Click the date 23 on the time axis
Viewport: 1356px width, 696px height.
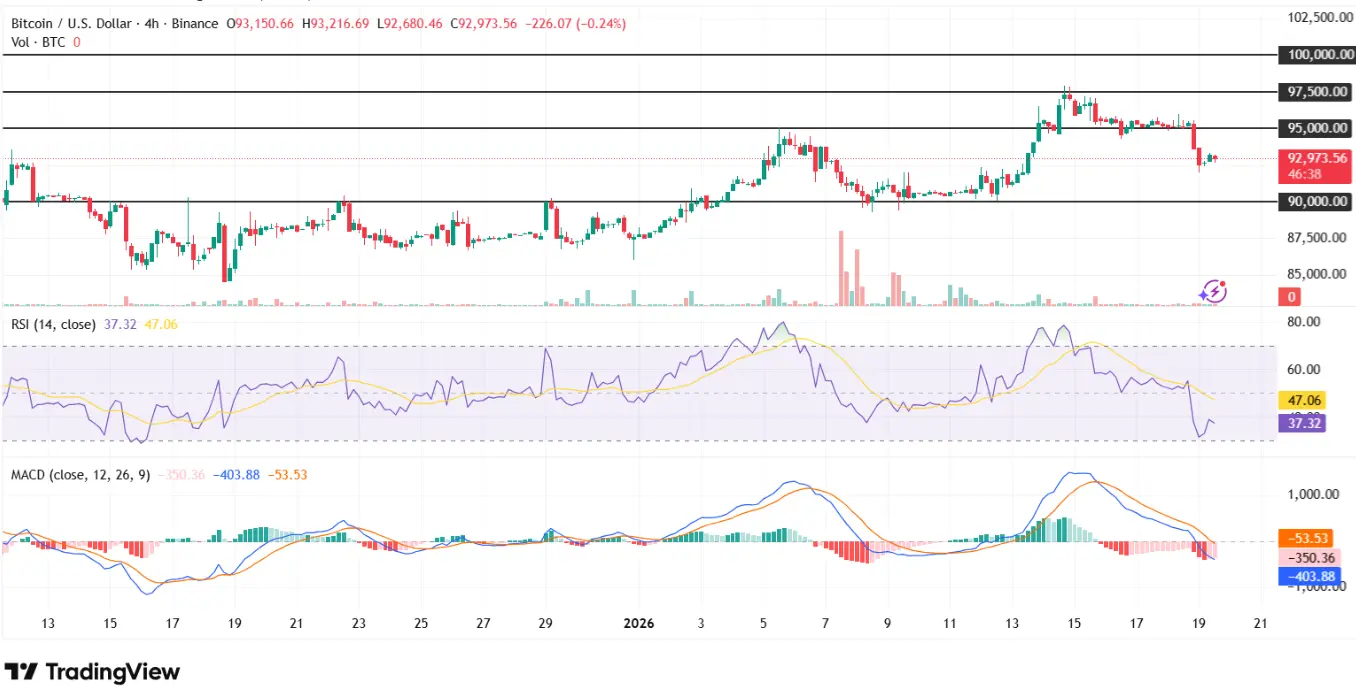point(359,624)
